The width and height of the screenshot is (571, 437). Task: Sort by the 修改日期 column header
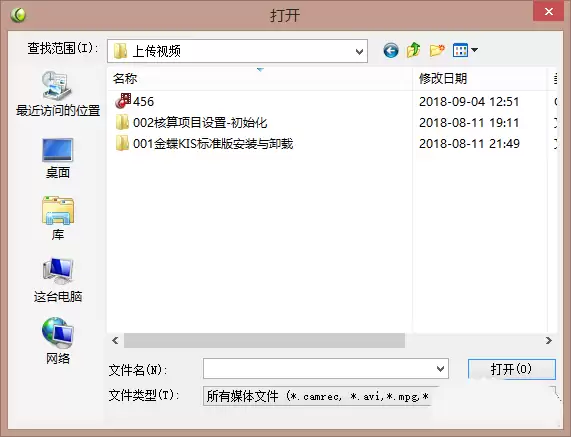443,78
